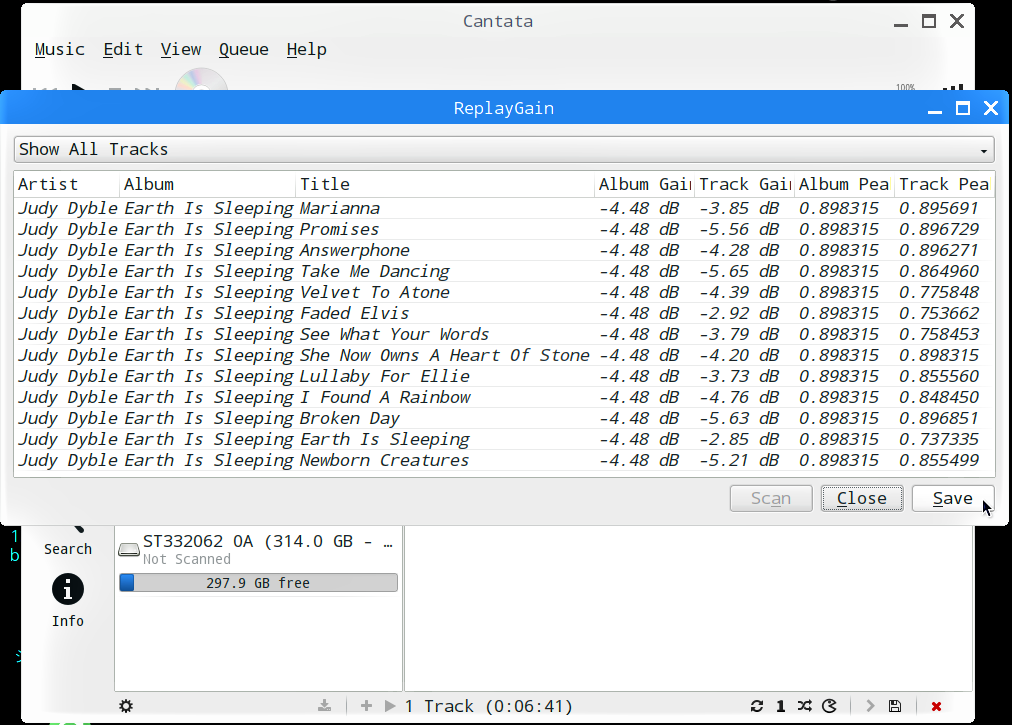Select the Answerphone track title
This screenshot has height=725, width=1012.
coord(354,250)
